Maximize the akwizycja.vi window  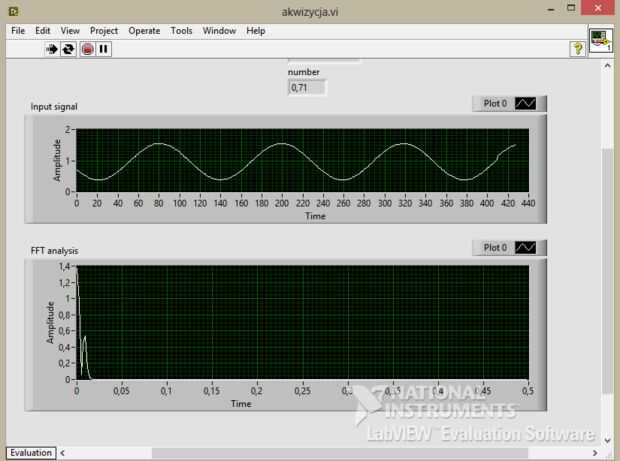(571, 8)
